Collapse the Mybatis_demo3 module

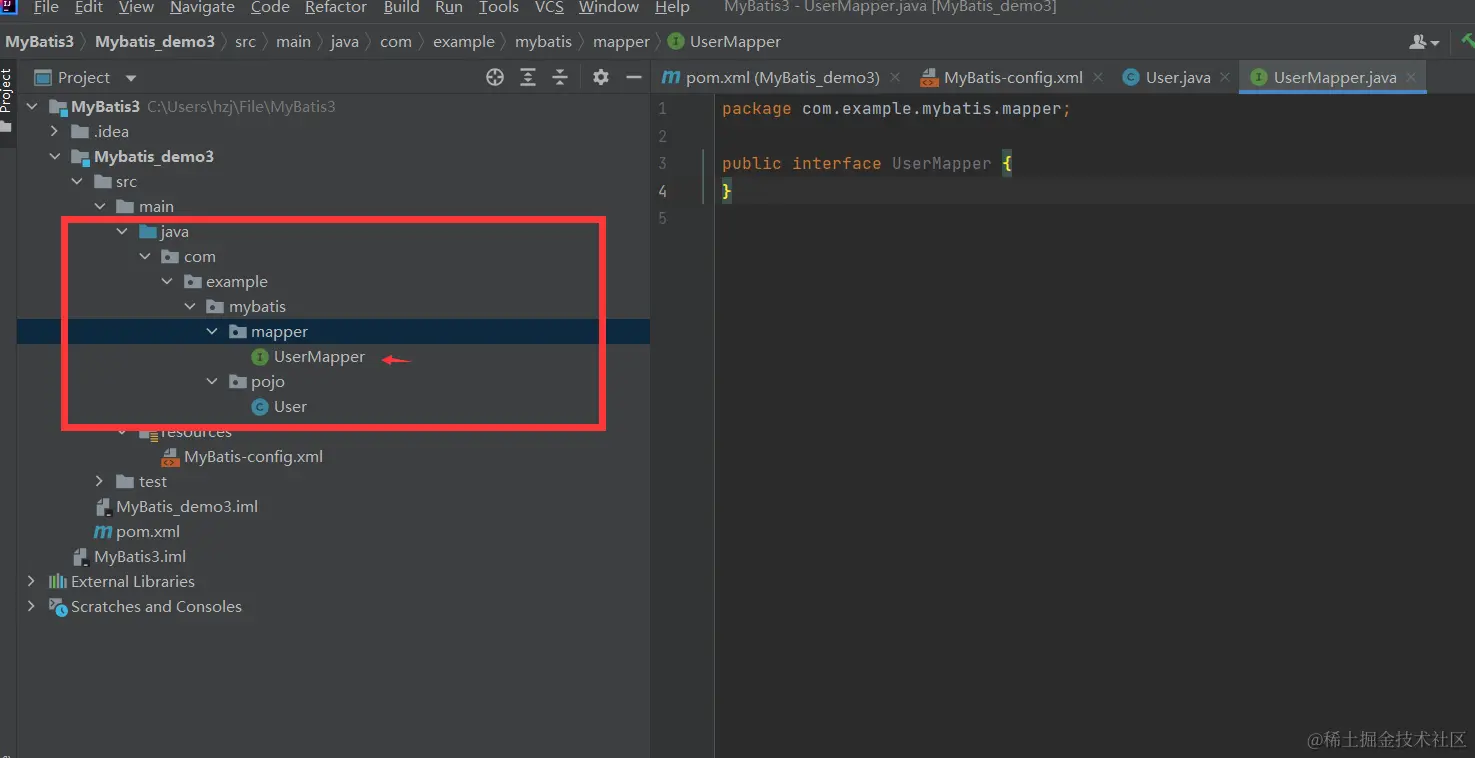[x=55, y=156]
